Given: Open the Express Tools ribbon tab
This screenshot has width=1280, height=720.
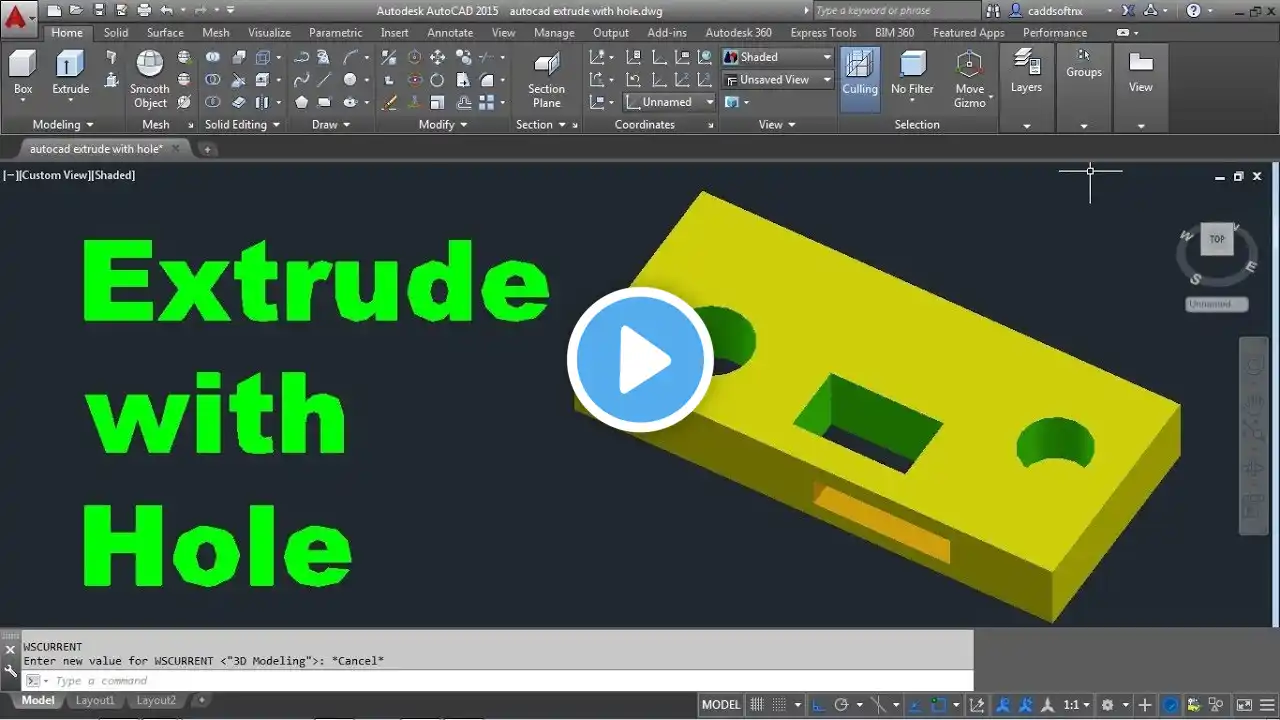Looking at the screenshot, I should coord(823,33).
